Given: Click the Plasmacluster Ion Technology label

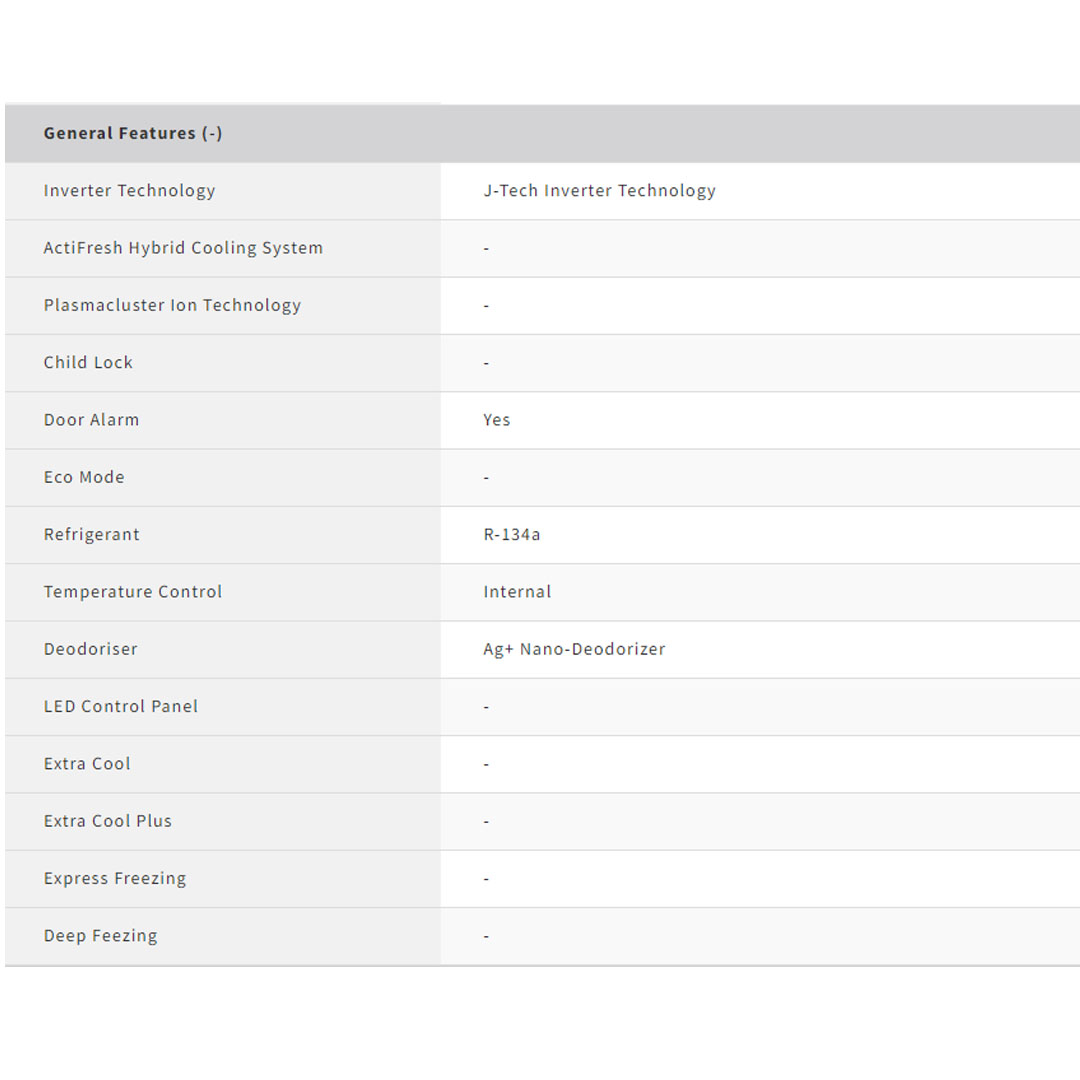Looking at the screenshot, I should coord(172,306).
